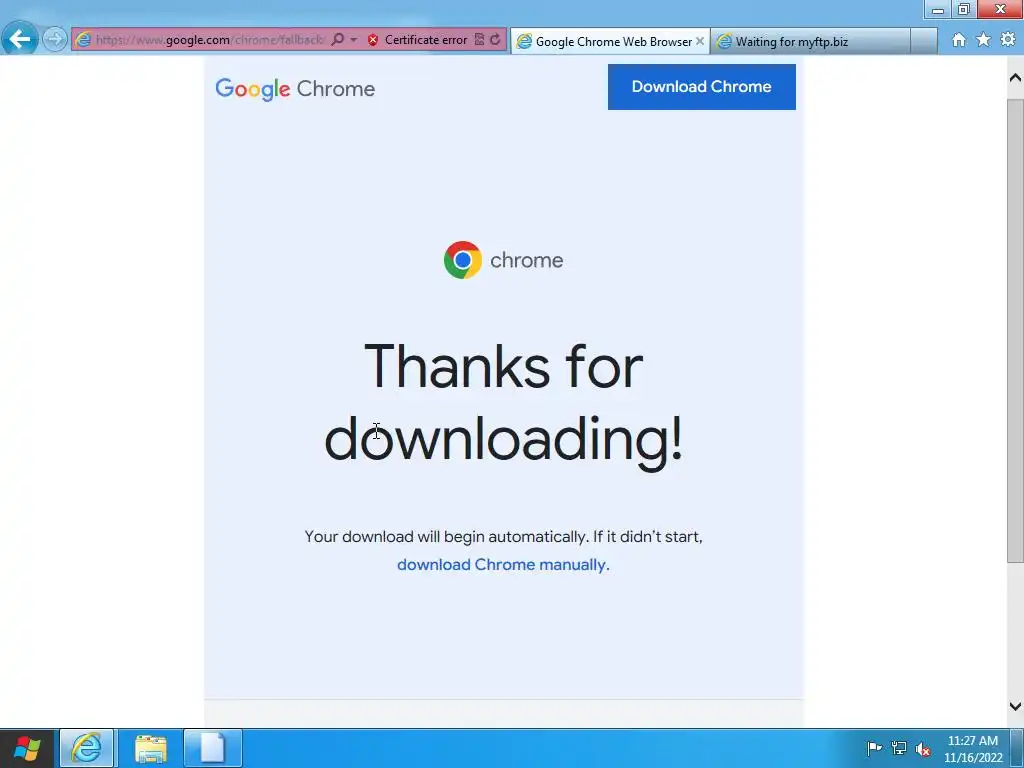Click the network tray icon

(899, 748)
